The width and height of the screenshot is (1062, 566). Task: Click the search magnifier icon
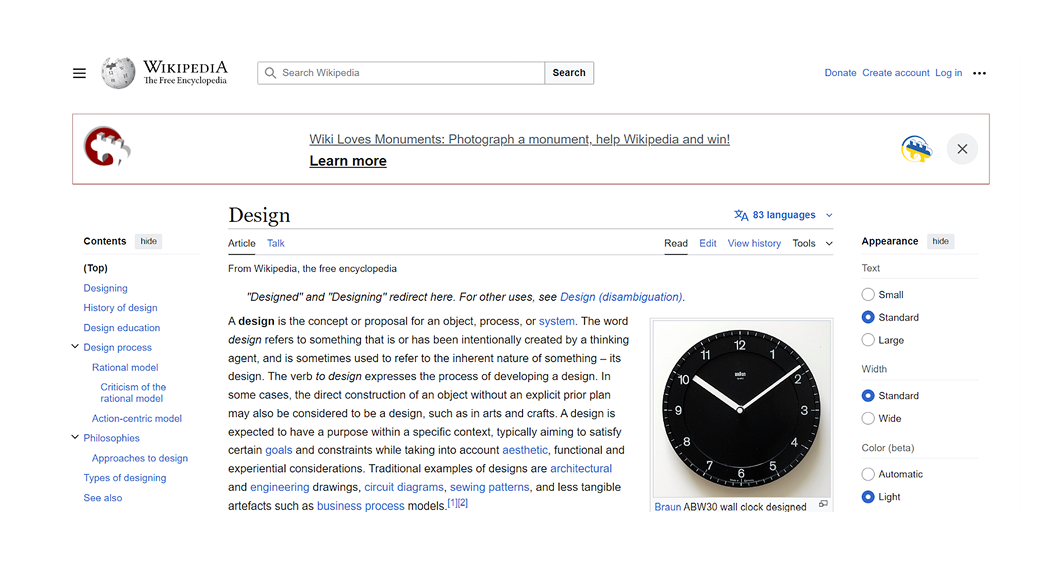[x=270, y=73]
